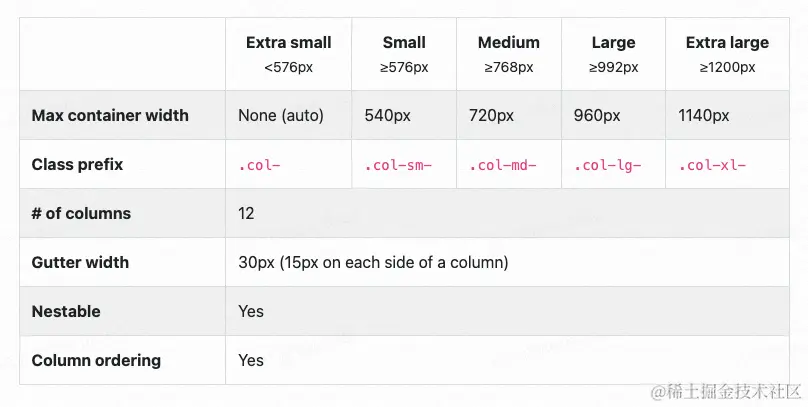Click the "Max container width" row label
Viewport: 808px width, 407px height.
110,116
